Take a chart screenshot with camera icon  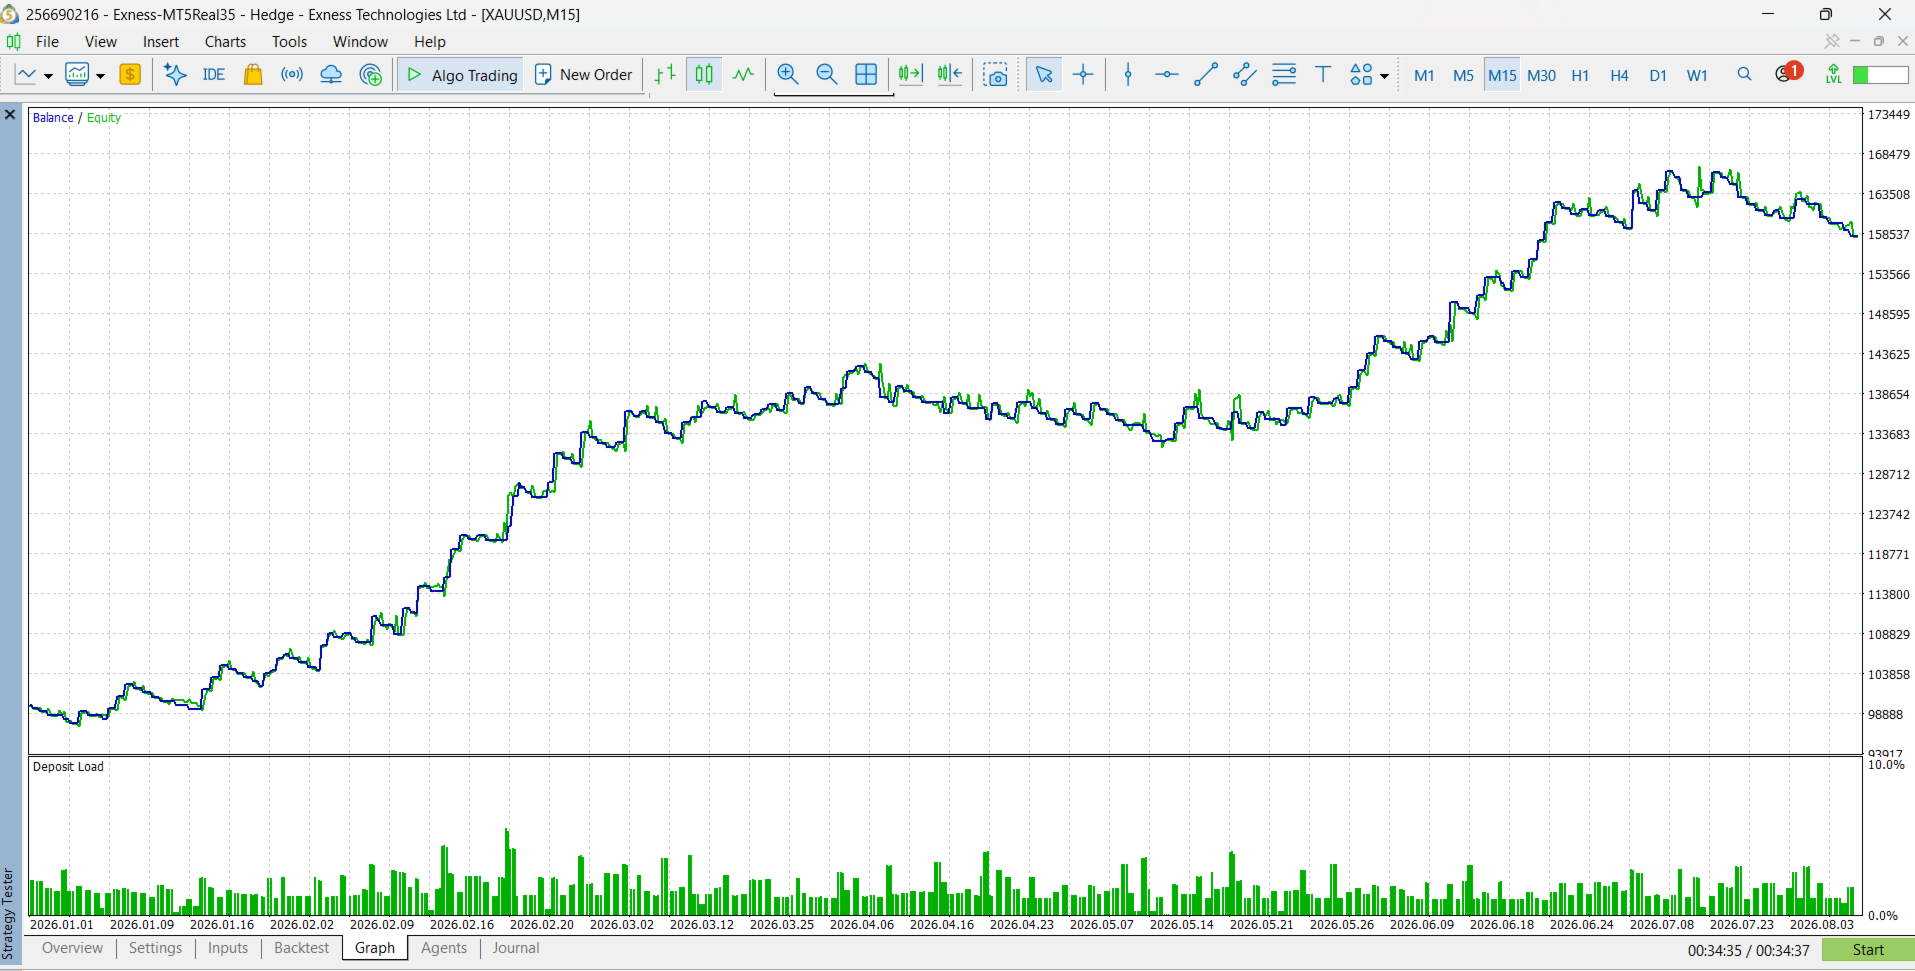coord(996,74)
